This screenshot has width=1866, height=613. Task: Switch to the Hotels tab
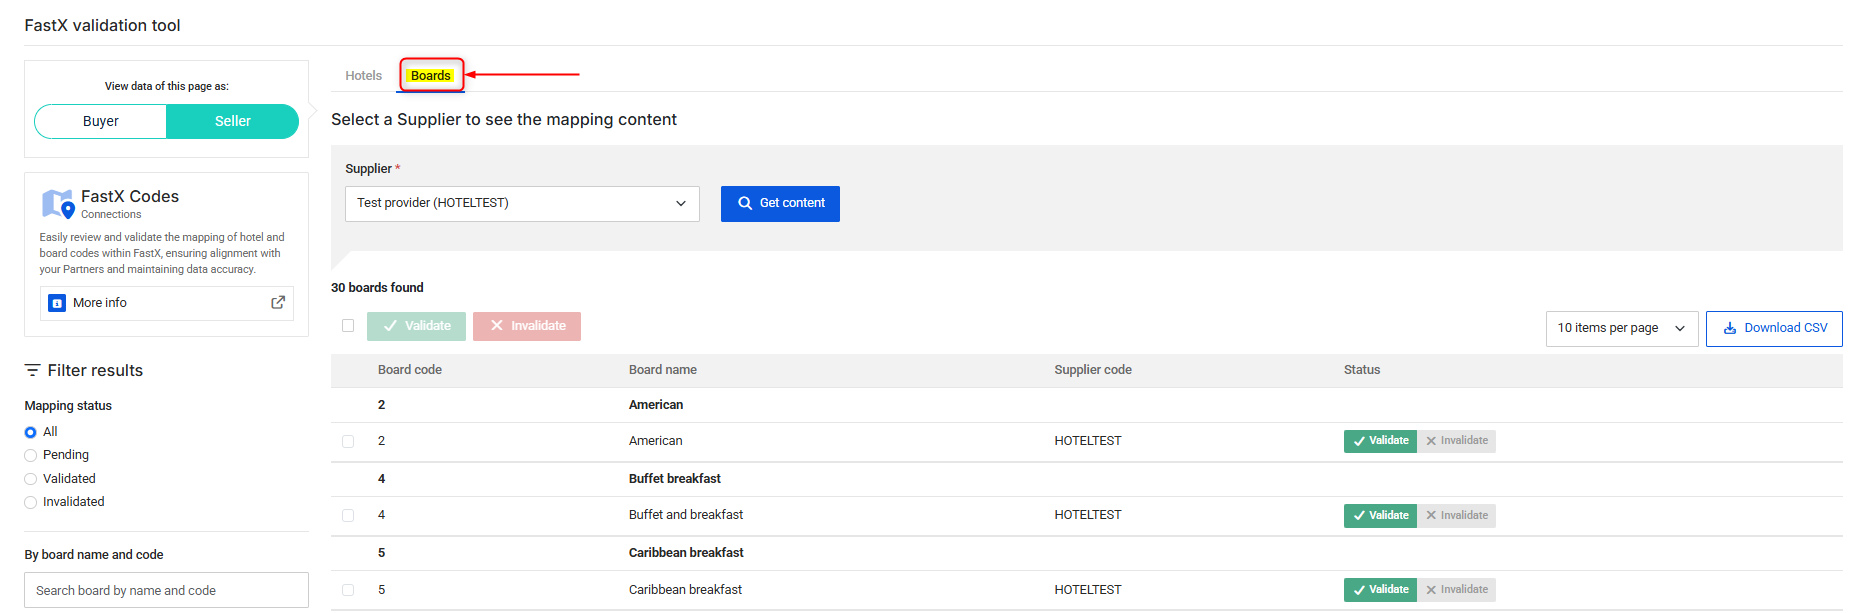(x=363, y=76)
